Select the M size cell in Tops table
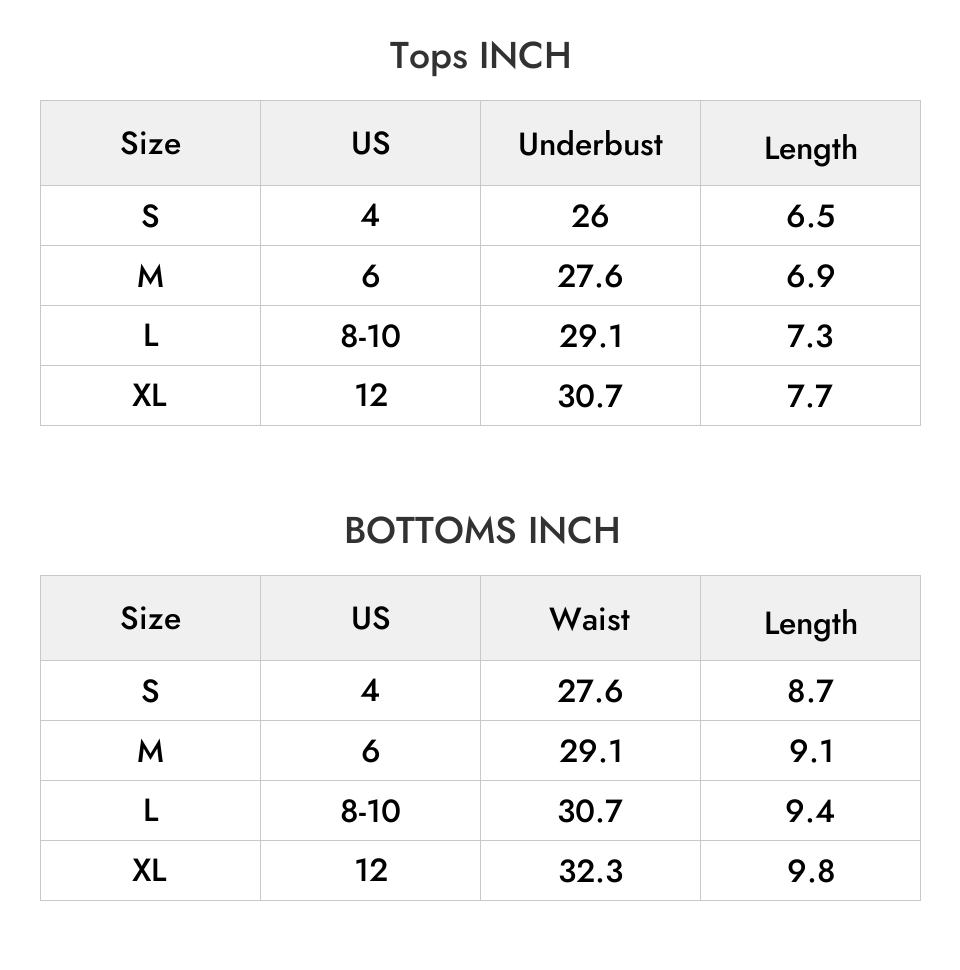Image resolution: width=960 pixels, height=970 pixels. point(150,276)
